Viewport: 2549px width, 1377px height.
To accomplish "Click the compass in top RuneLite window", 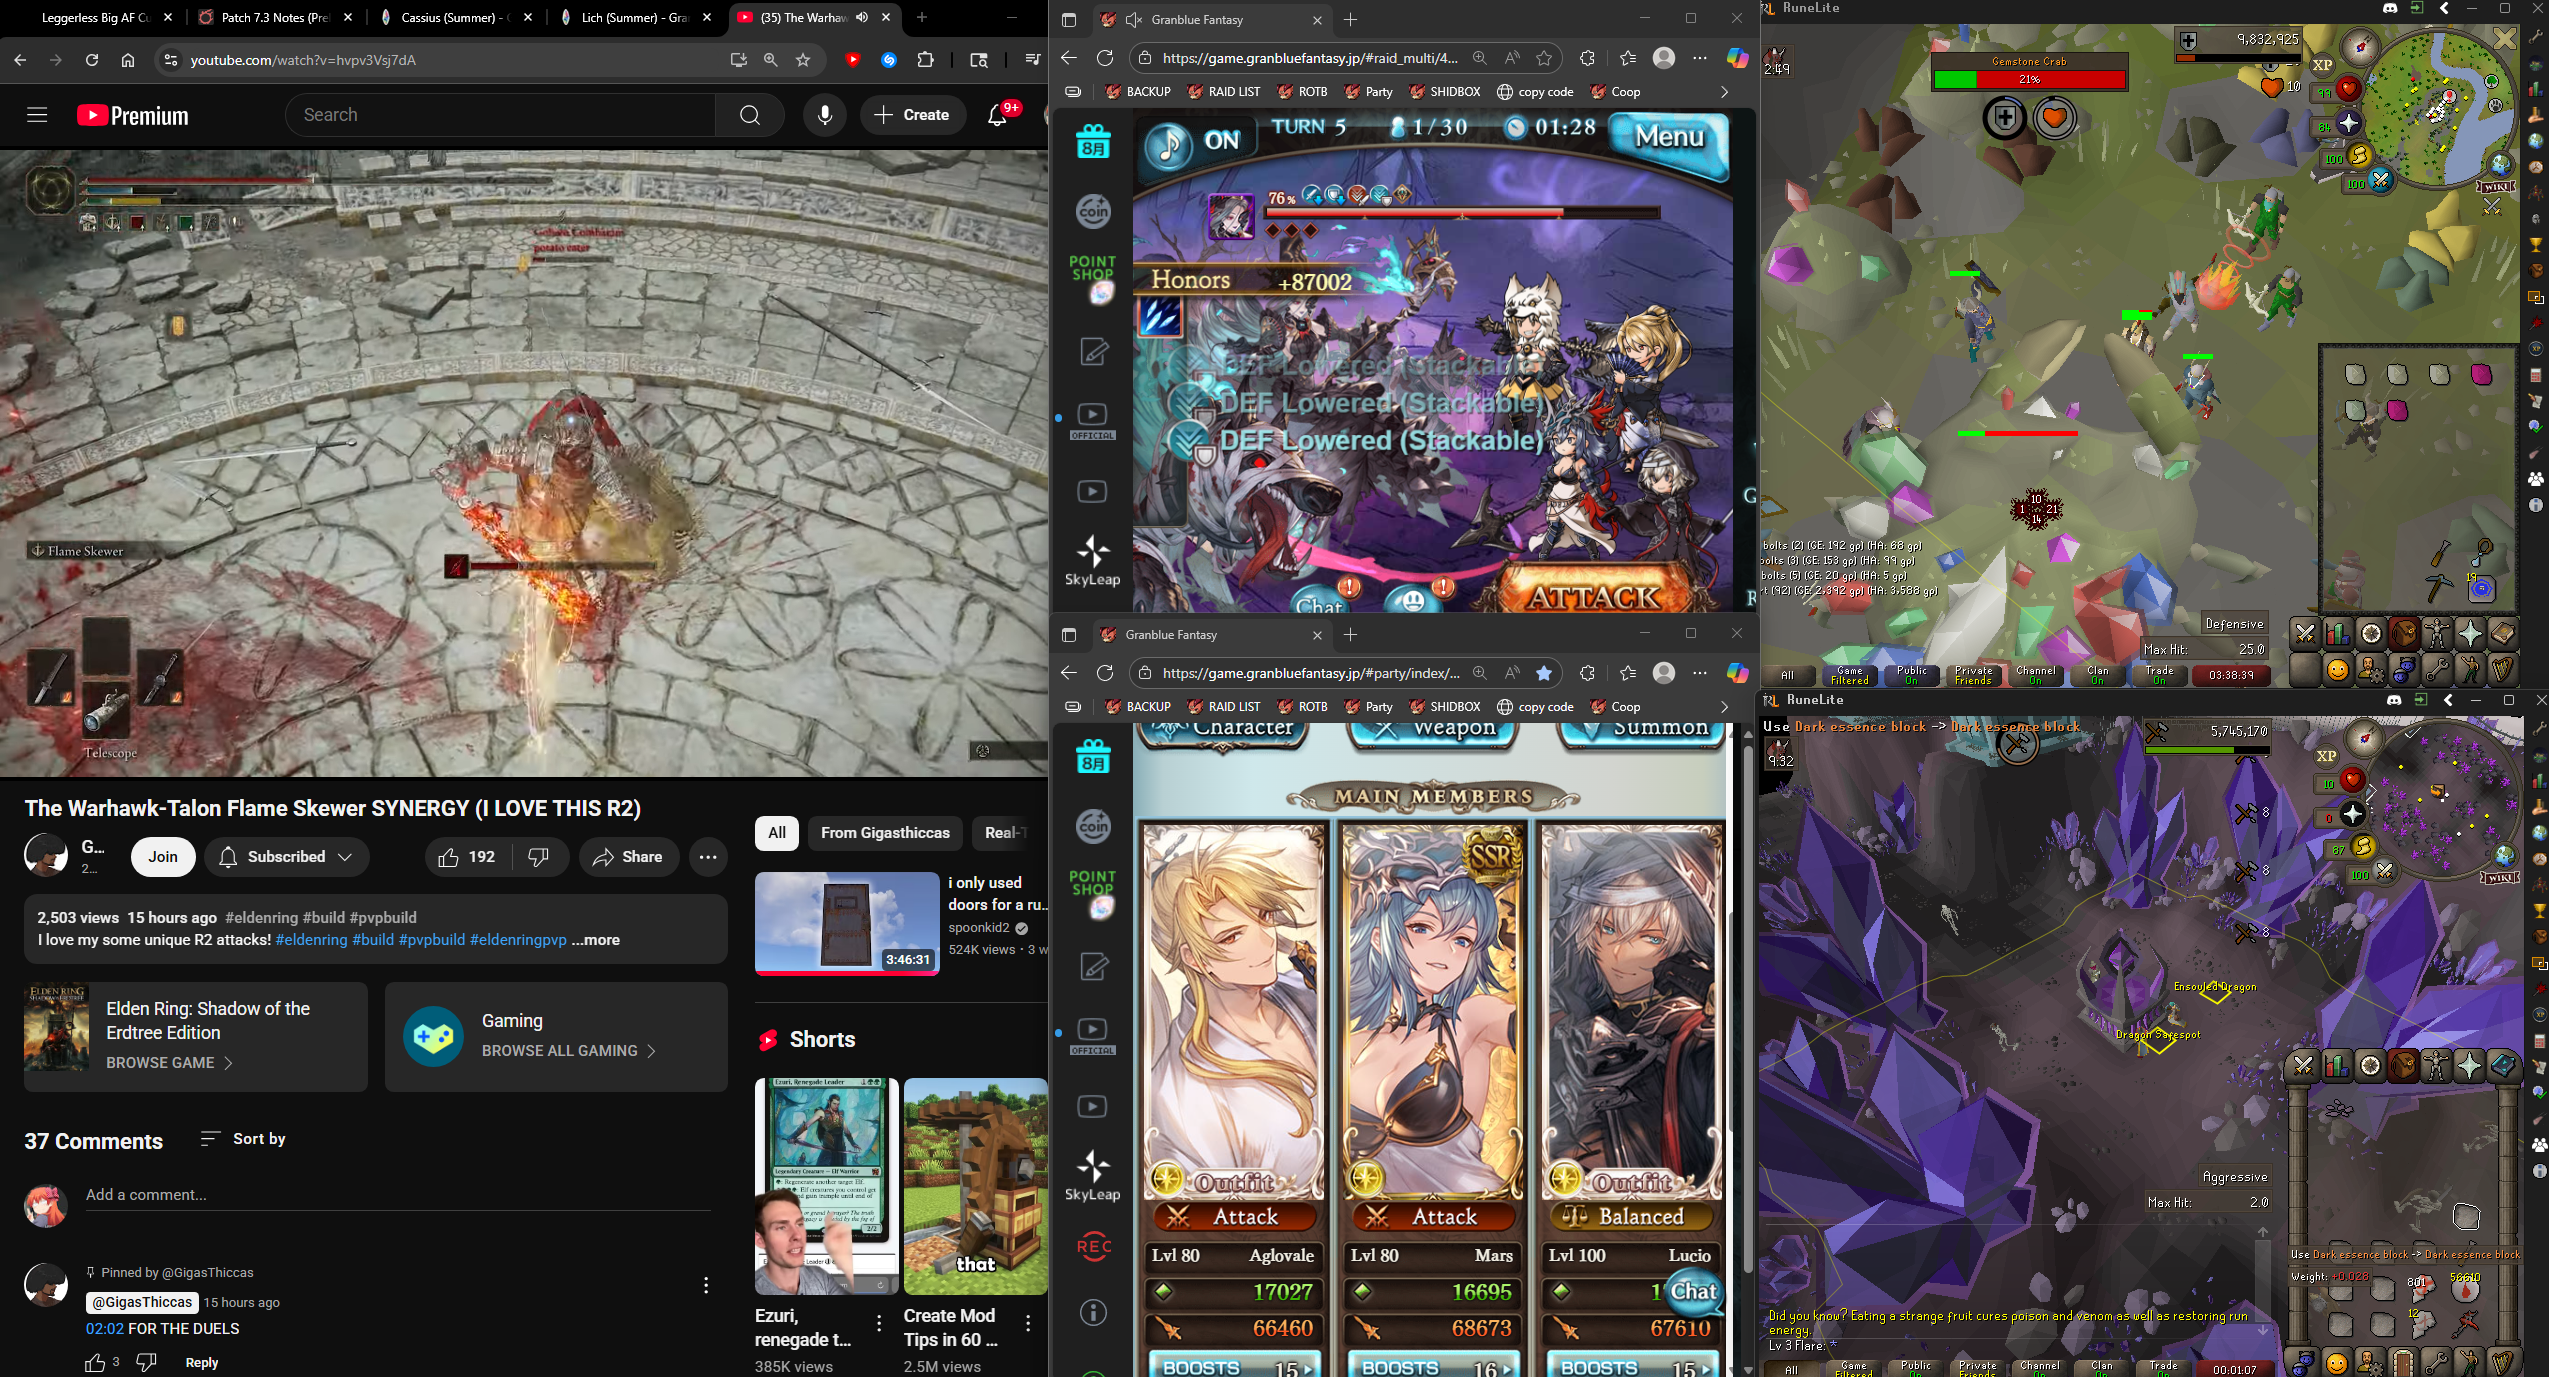I will [2362, 45].
